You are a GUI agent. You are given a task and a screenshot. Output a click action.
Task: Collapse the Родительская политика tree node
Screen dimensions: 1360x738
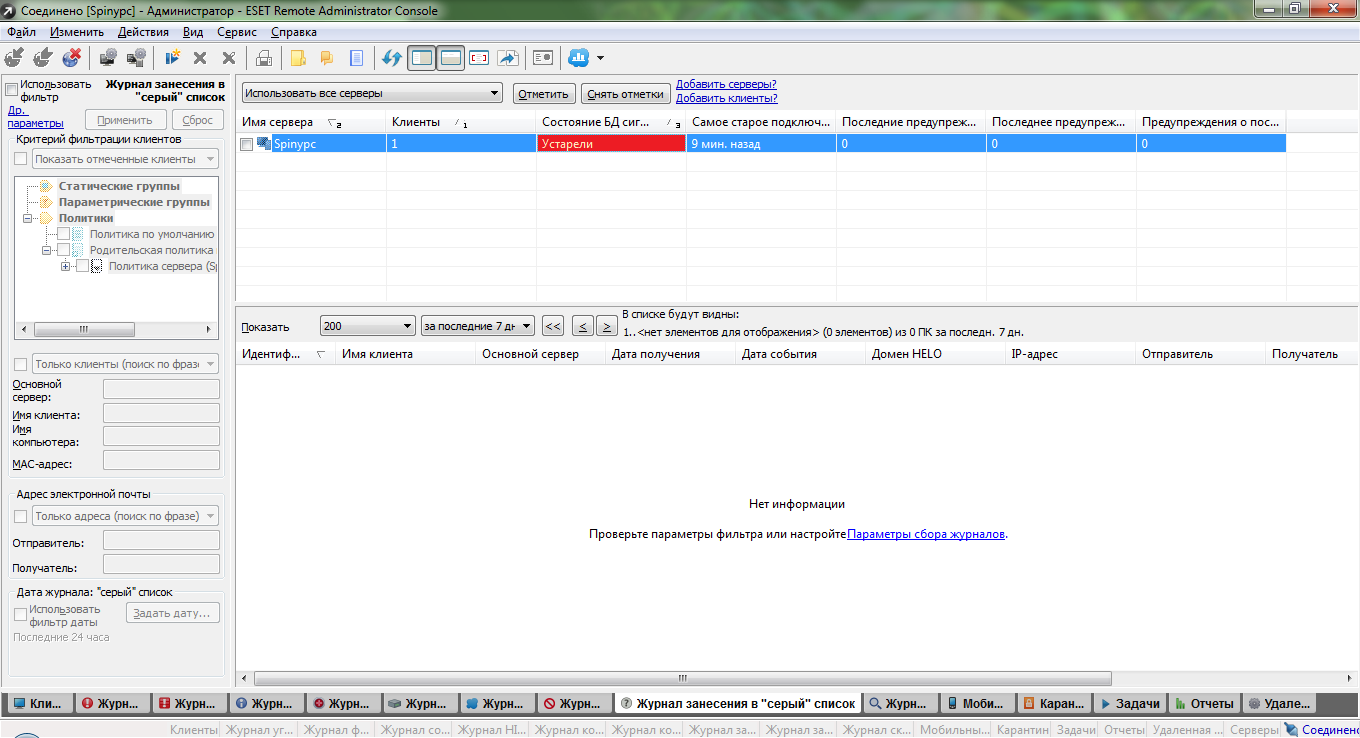[x=47, y=250]
